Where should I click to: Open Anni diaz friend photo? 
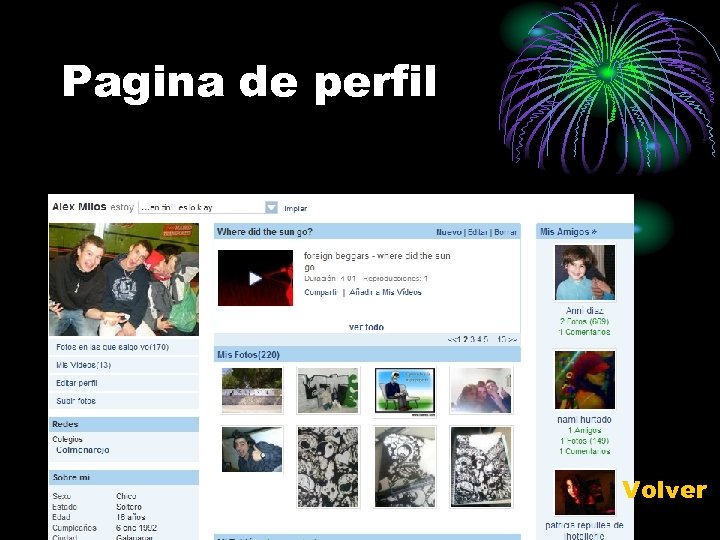pyautogui.click(x=585, y=272)
